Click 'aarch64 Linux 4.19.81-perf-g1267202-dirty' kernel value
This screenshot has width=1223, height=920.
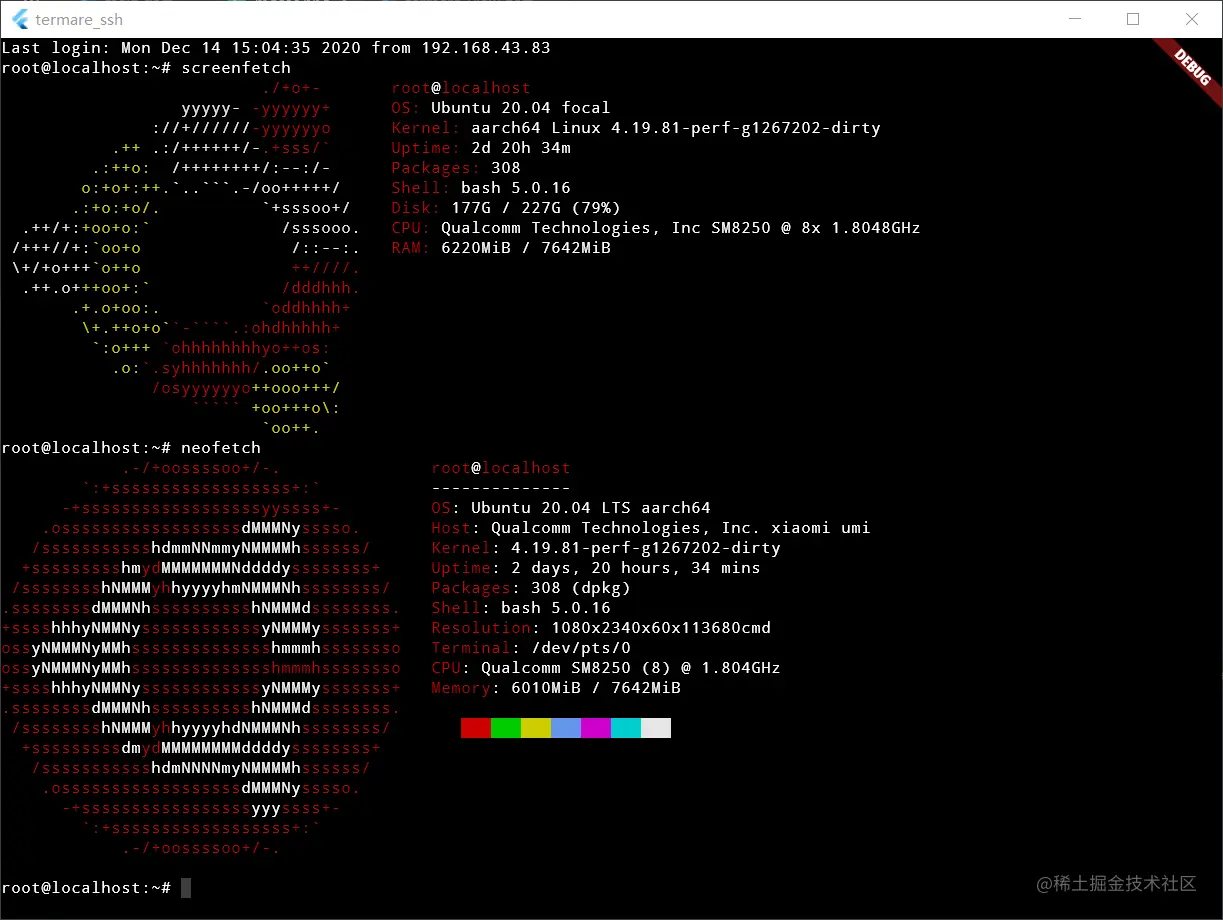pyautogui.click(x=676, y=128)
